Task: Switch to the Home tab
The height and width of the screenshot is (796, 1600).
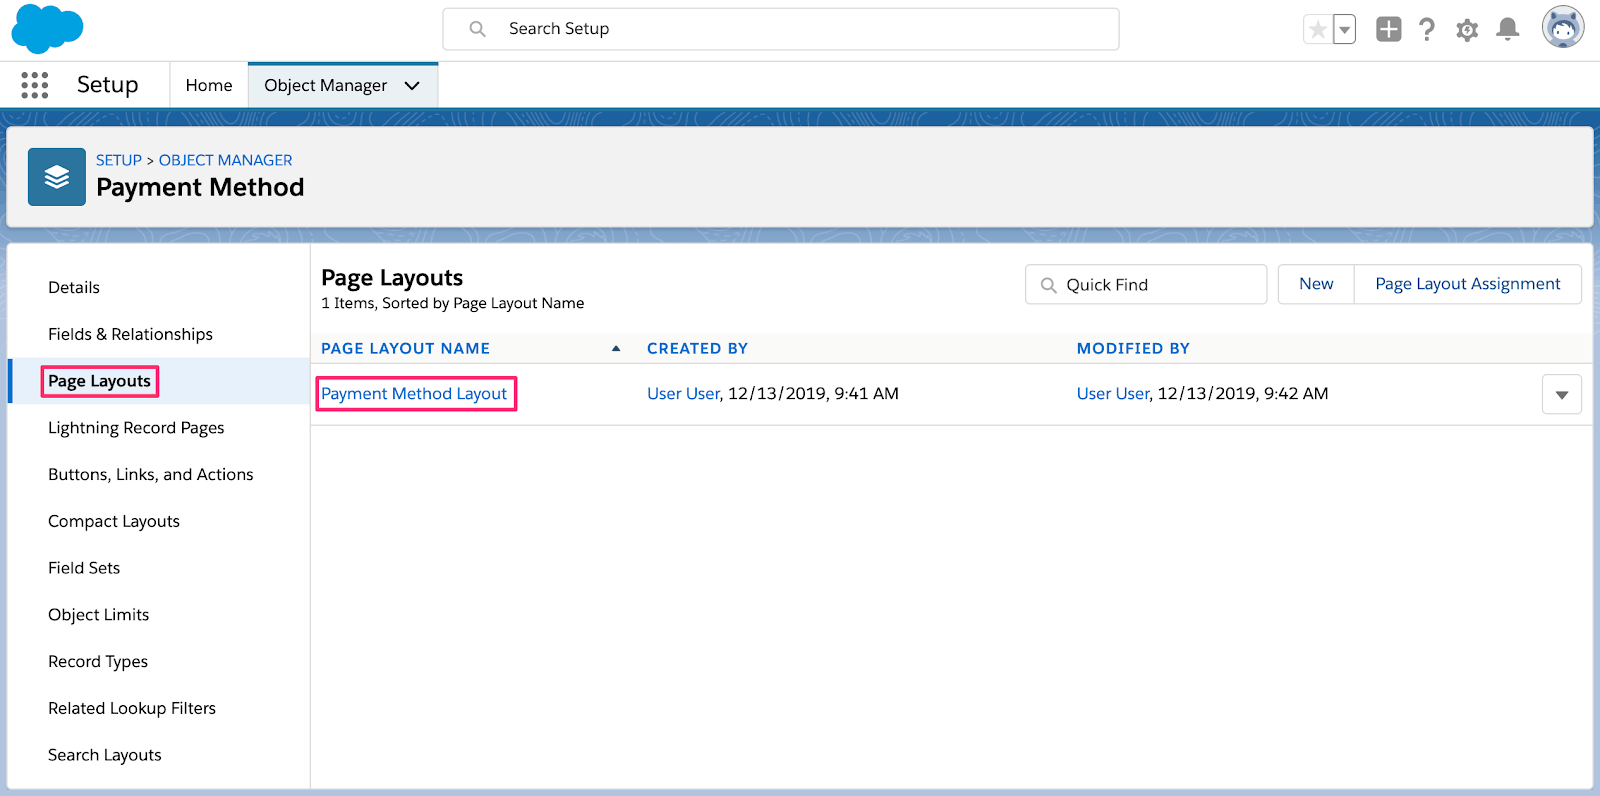Action: [209, 85]
